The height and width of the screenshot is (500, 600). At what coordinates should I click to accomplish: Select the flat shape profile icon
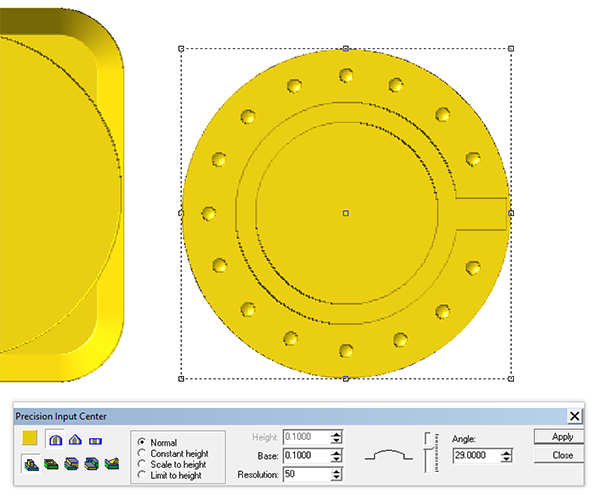(x=95, y=441)
